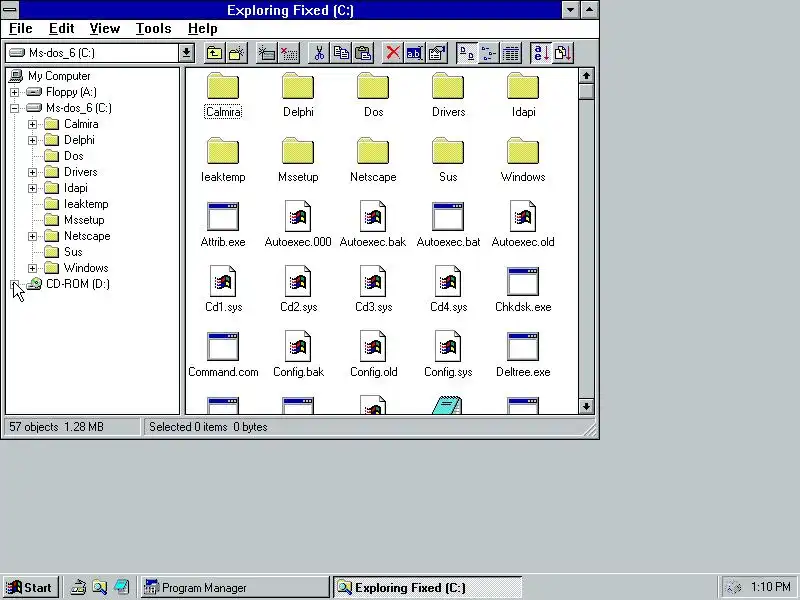Toggle sort by type button
The image size is (800, 600).
563,53
